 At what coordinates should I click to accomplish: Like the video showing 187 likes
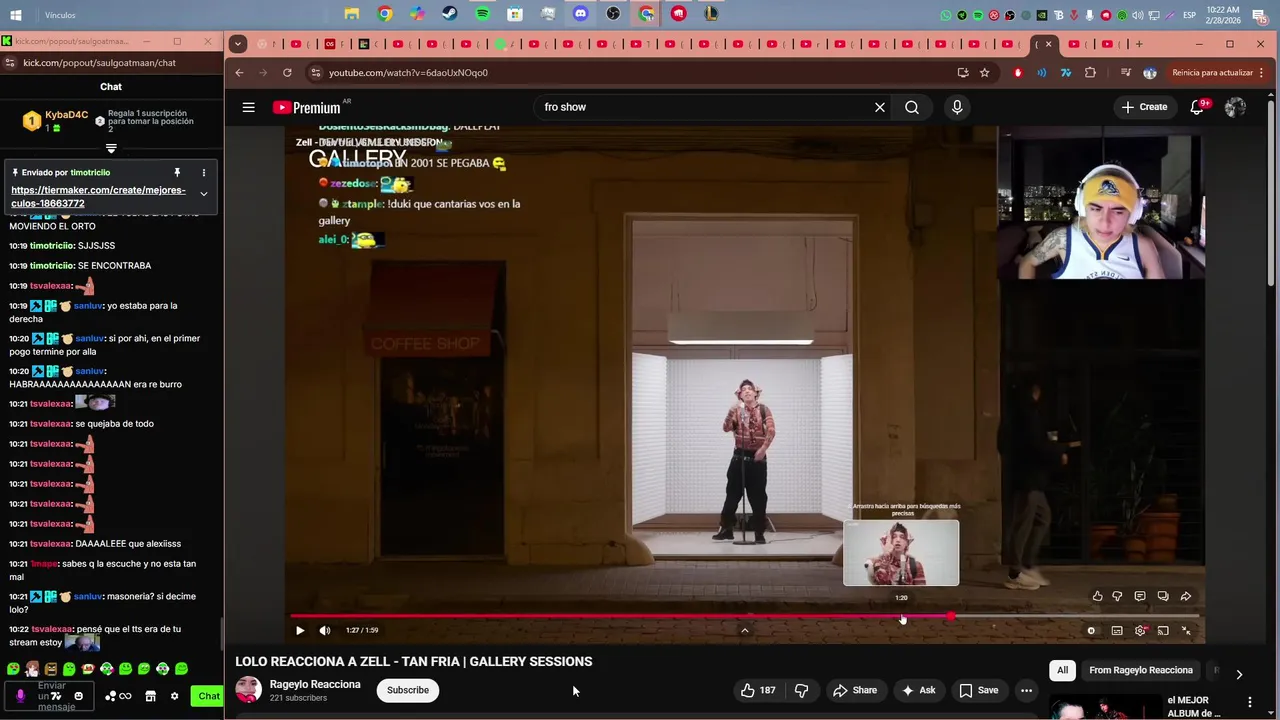pyautogui.click(x=758, y=690)
